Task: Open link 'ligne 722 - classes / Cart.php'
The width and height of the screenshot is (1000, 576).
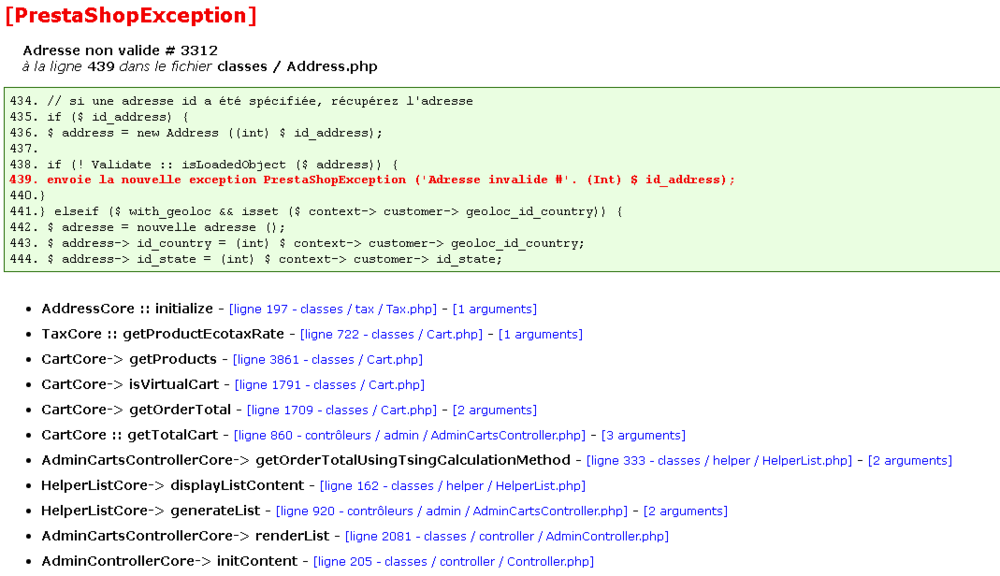Action: 392,334
